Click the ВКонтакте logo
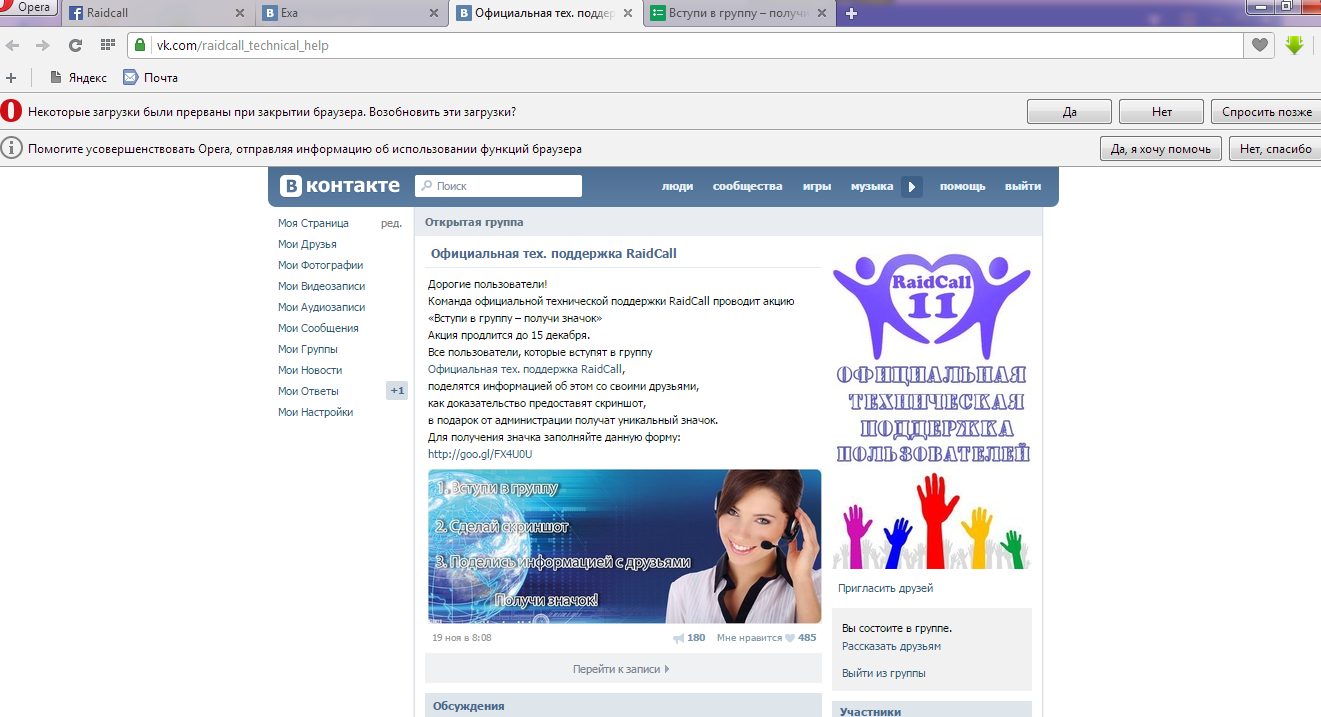This screenshot has height=717, width=1321. point(340,186)
